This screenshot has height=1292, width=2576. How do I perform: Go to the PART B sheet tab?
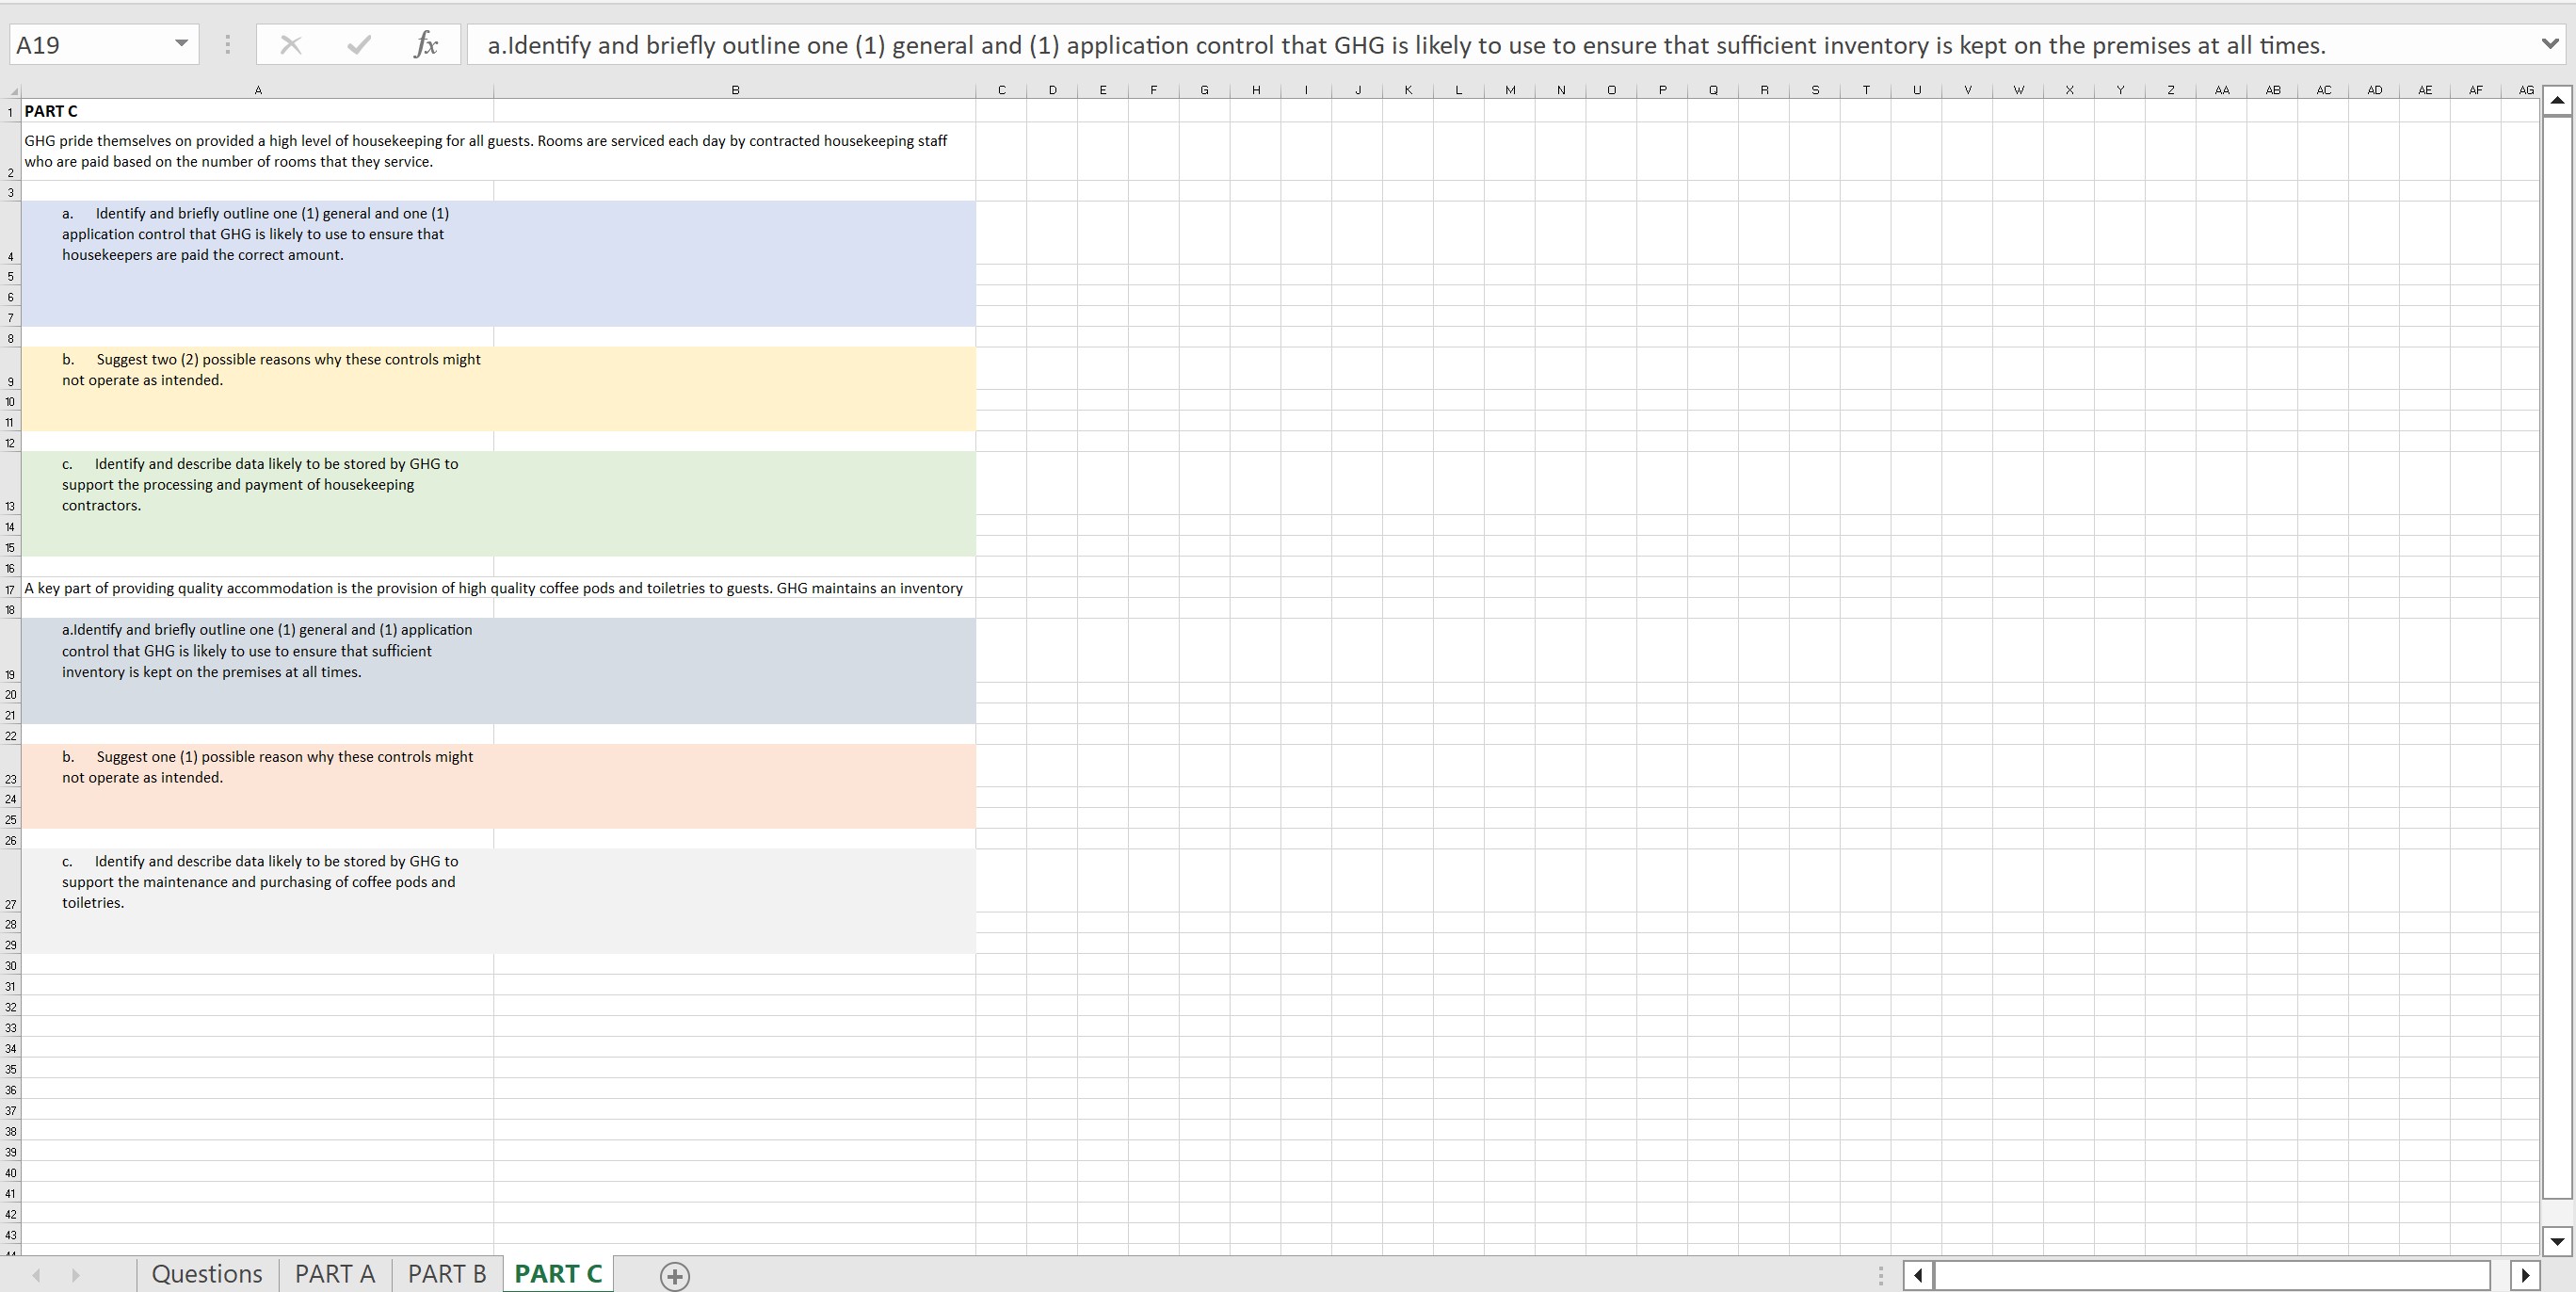(x=447, y=1274)
